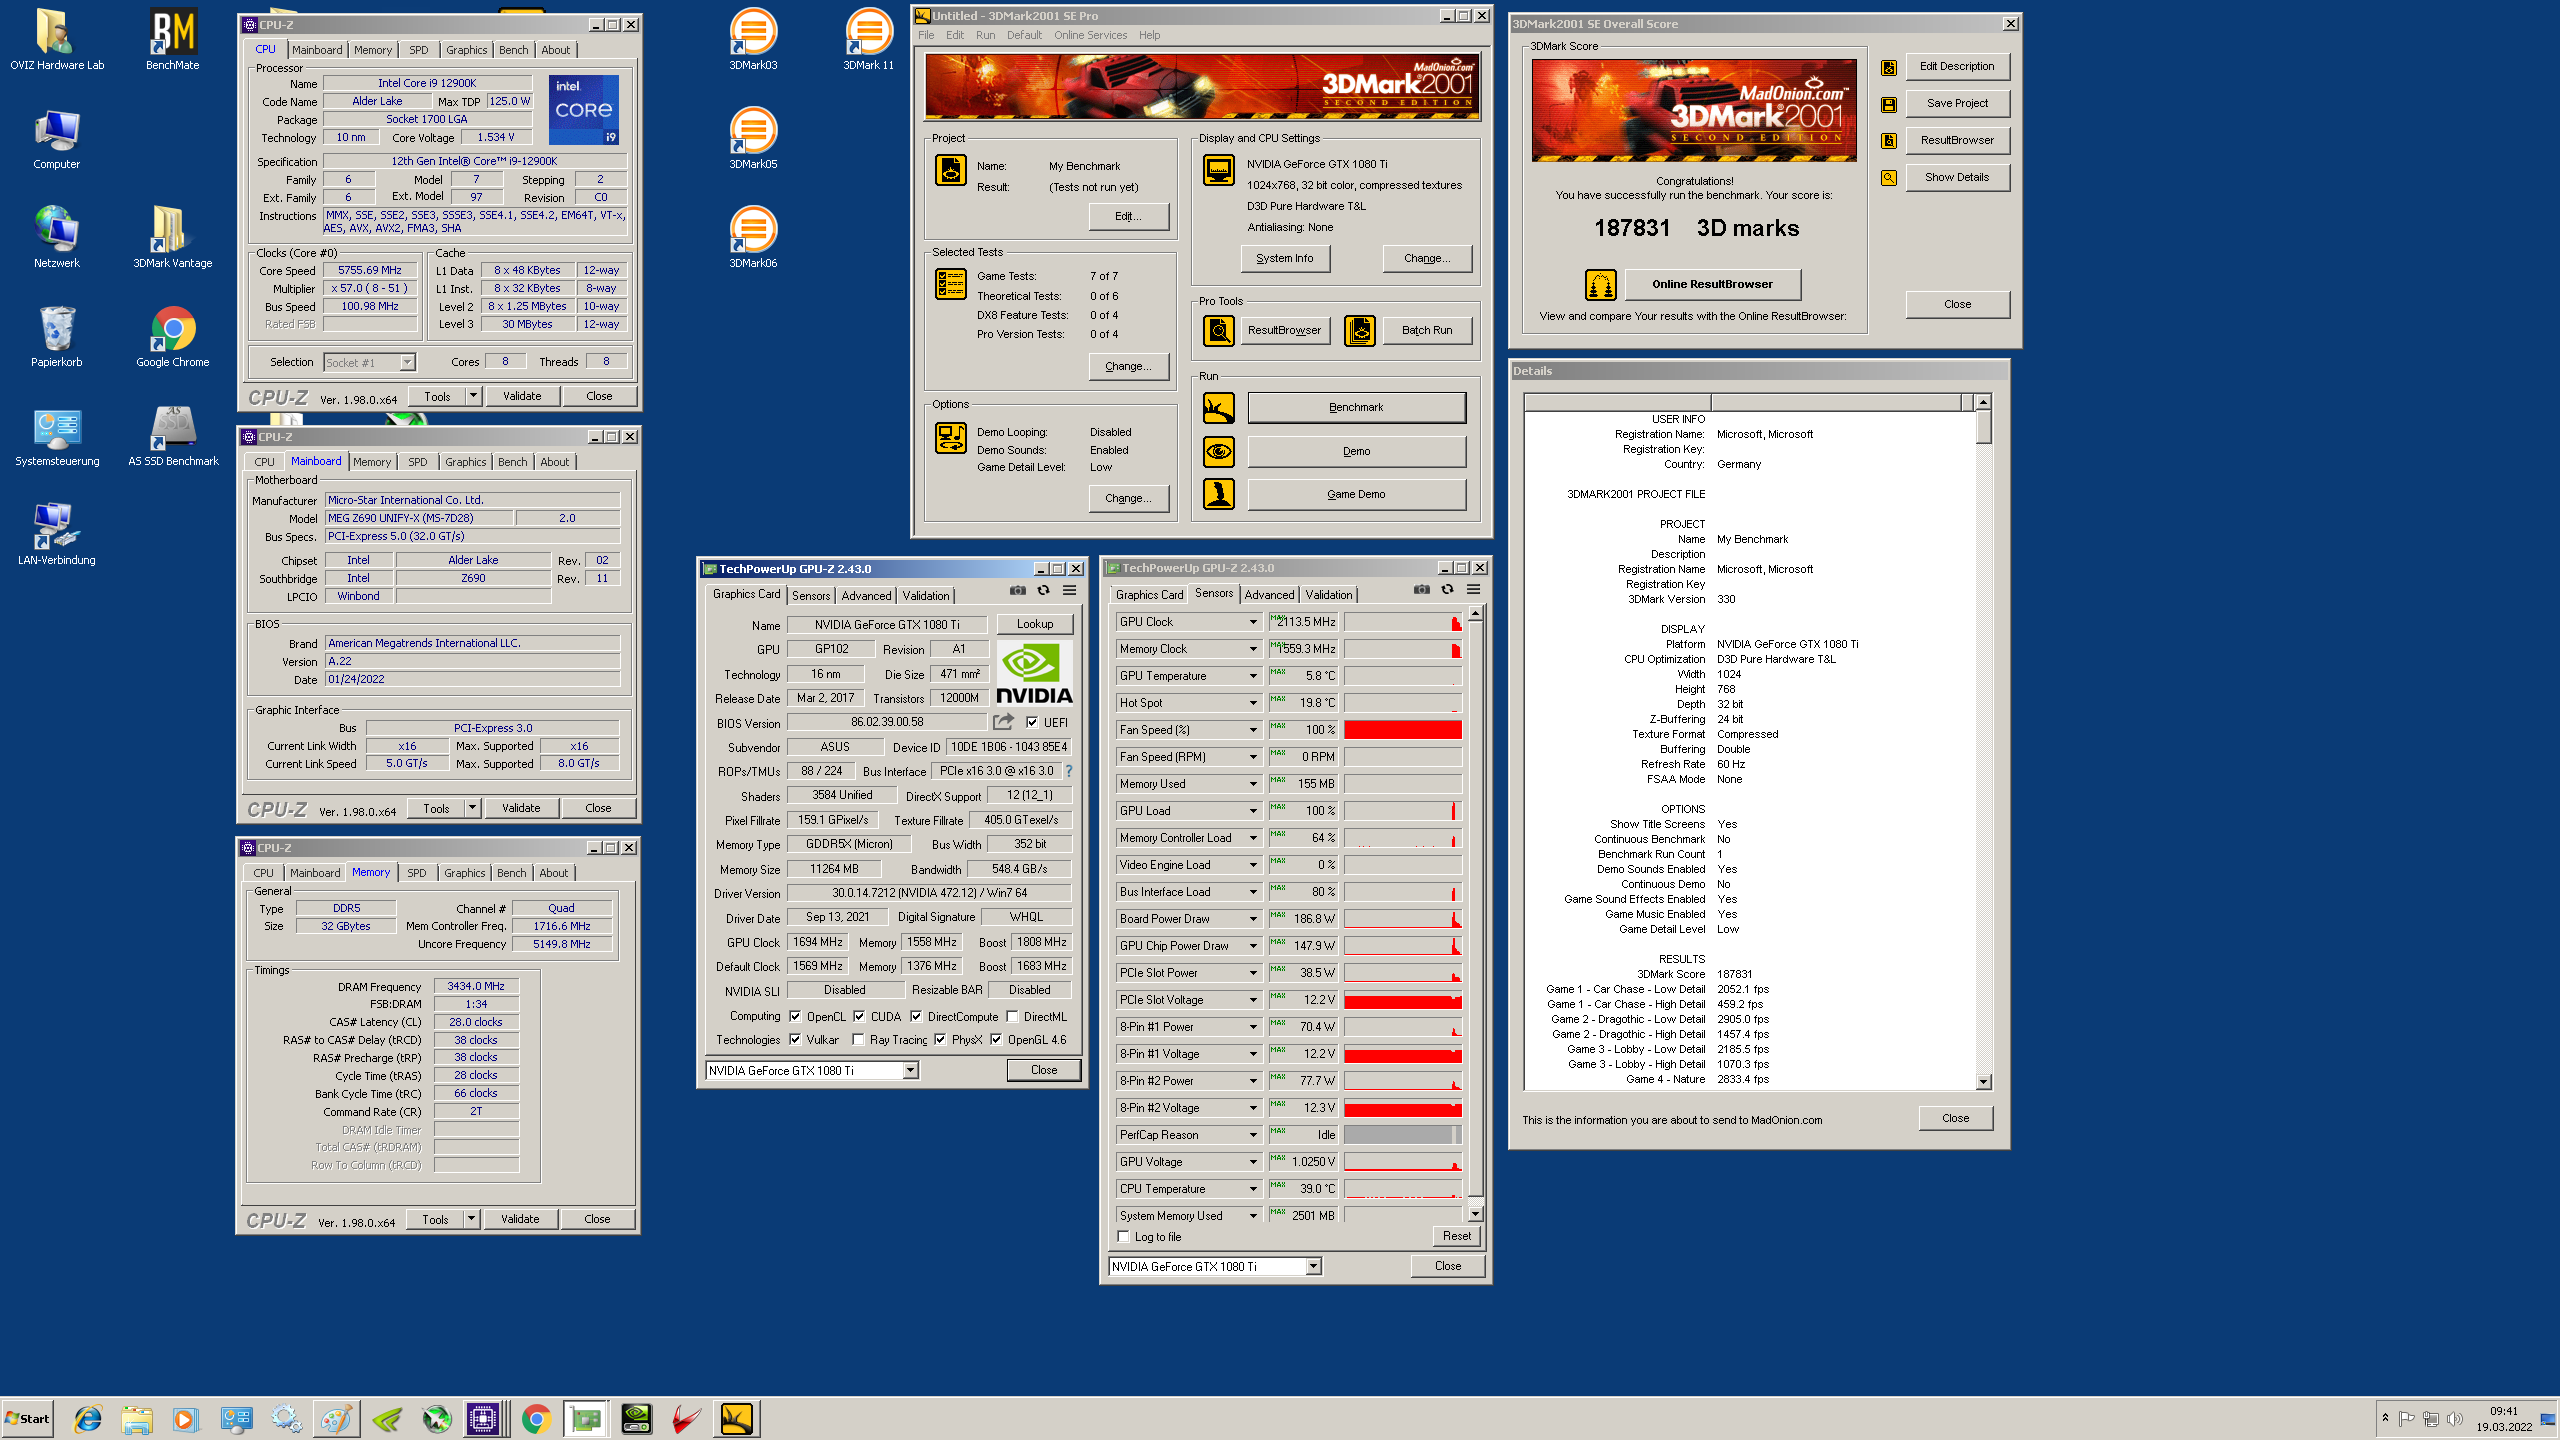Open the GPU-Z Graphics Card hamburger menu
This screenshot has height=1440, width=2560.
coord(1069,590)
